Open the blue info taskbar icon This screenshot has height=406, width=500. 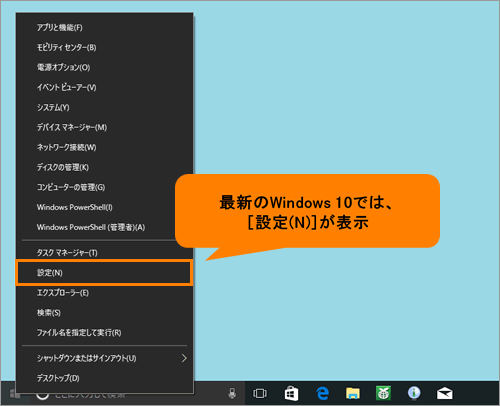414,393
